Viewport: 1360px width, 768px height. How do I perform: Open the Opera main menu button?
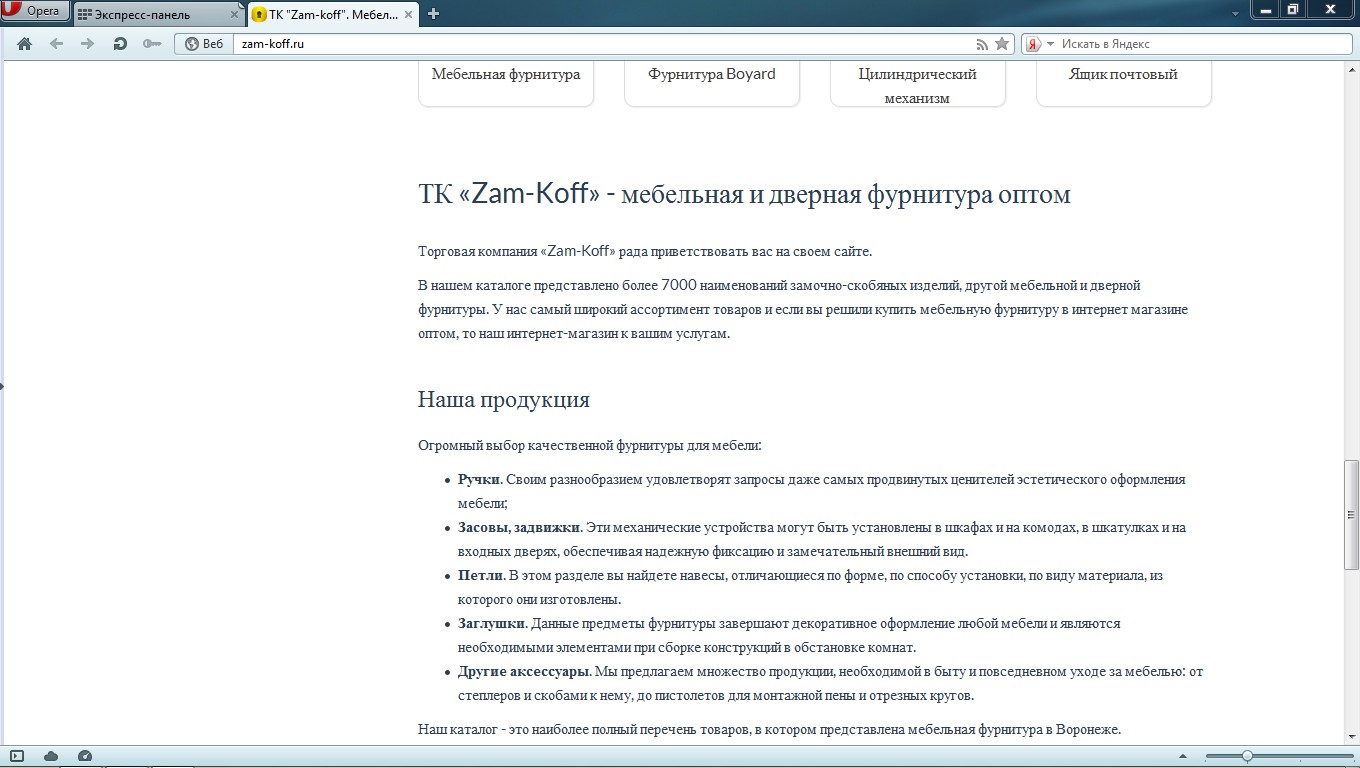tap(35, 11)
